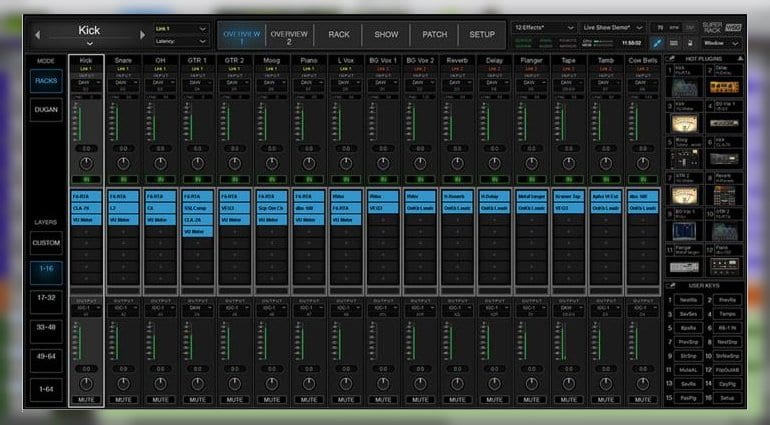This screenshot has width=770, height=425.
Task: Expand chevron below the Kick rack name
Action: click(x=89, y=44)
